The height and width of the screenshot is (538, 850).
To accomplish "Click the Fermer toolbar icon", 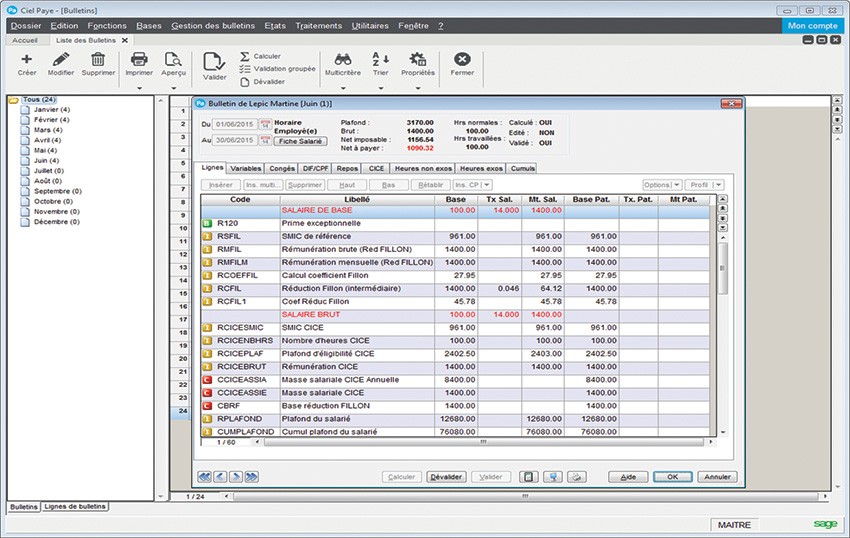I will (x=462, y=60).
